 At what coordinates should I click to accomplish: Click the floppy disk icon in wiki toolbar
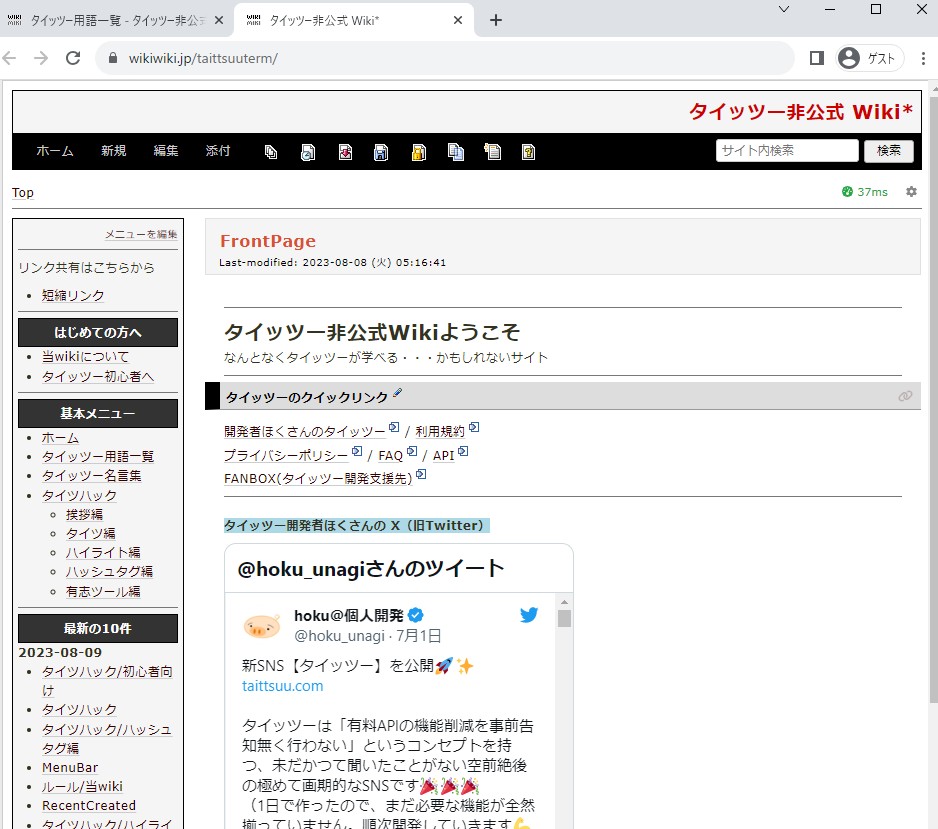[381, 152]
